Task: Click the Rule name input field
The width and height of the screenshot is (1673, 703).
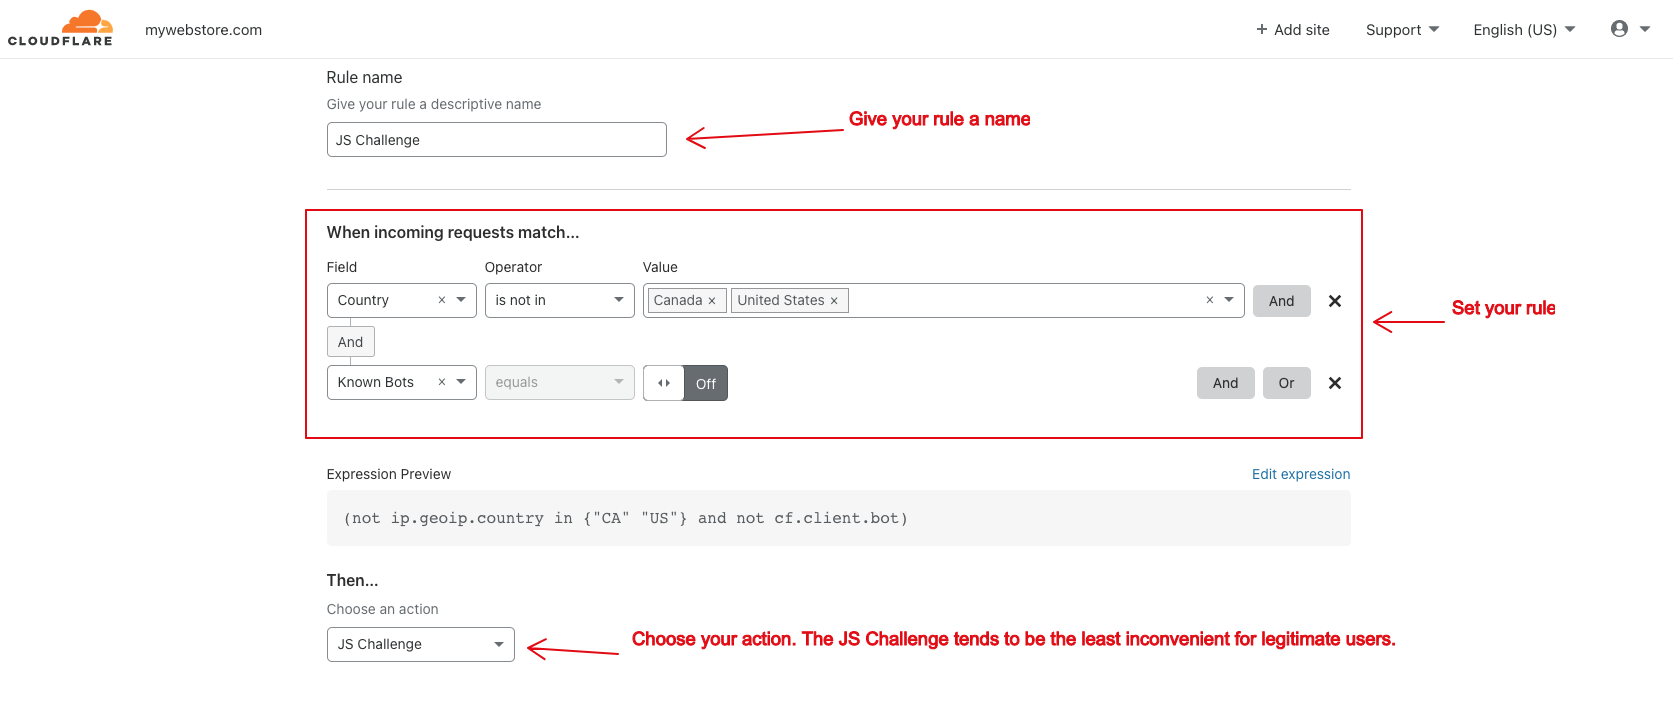Action: tap(497, 140)
